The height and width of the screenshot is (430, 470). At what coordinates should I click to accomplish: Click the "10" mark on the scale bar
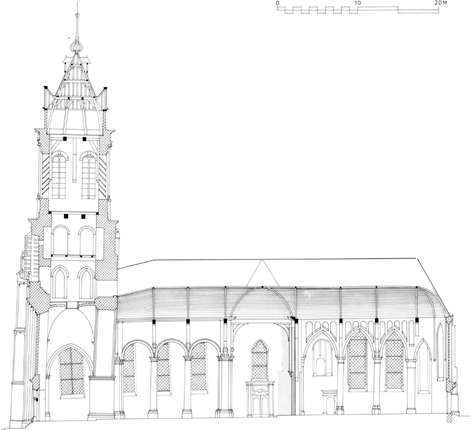click(x=357, y=3)
